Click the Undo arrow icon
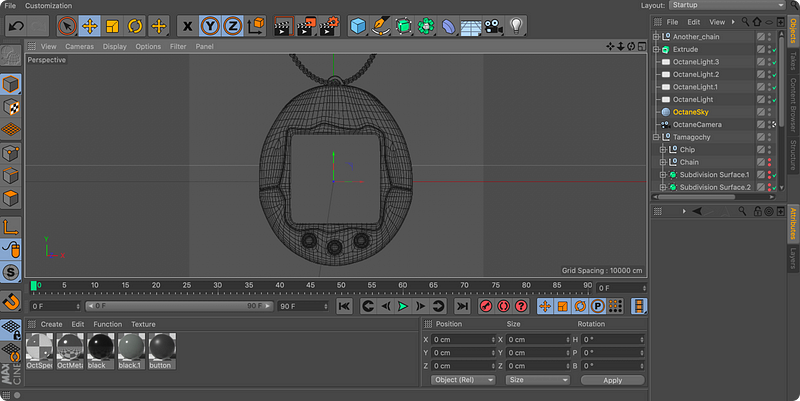Viewport: 800px width, 401px height. (15, 25)
